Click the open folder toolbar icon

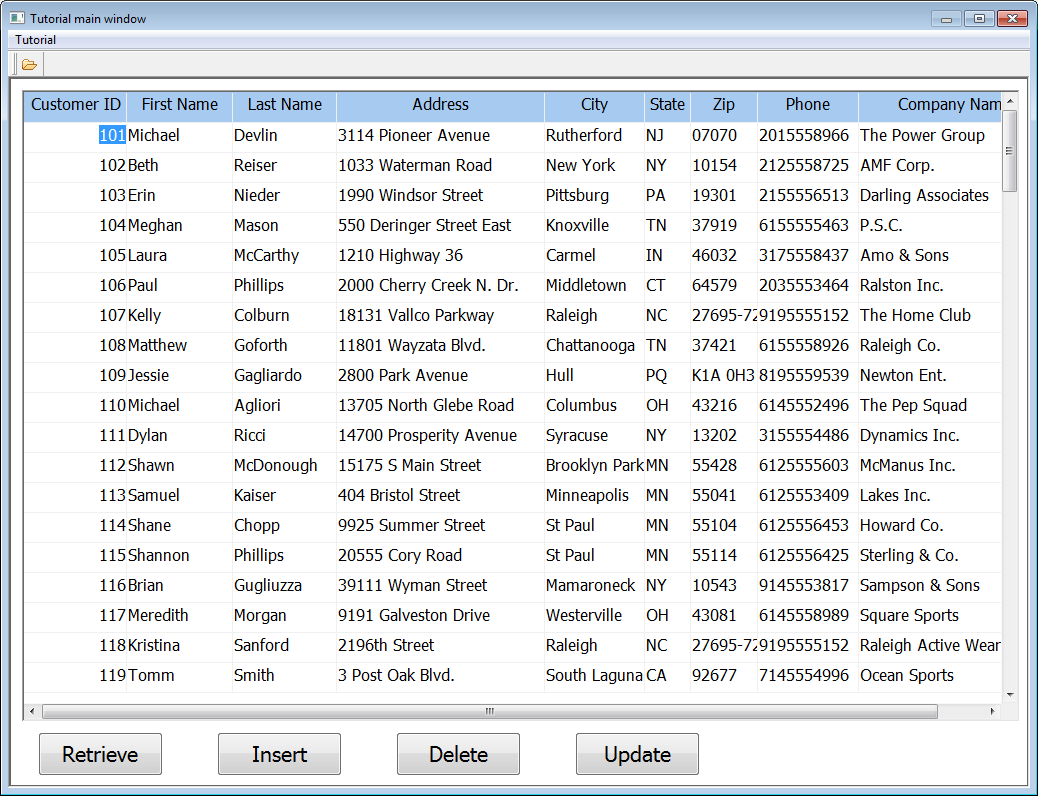point(29,65)
